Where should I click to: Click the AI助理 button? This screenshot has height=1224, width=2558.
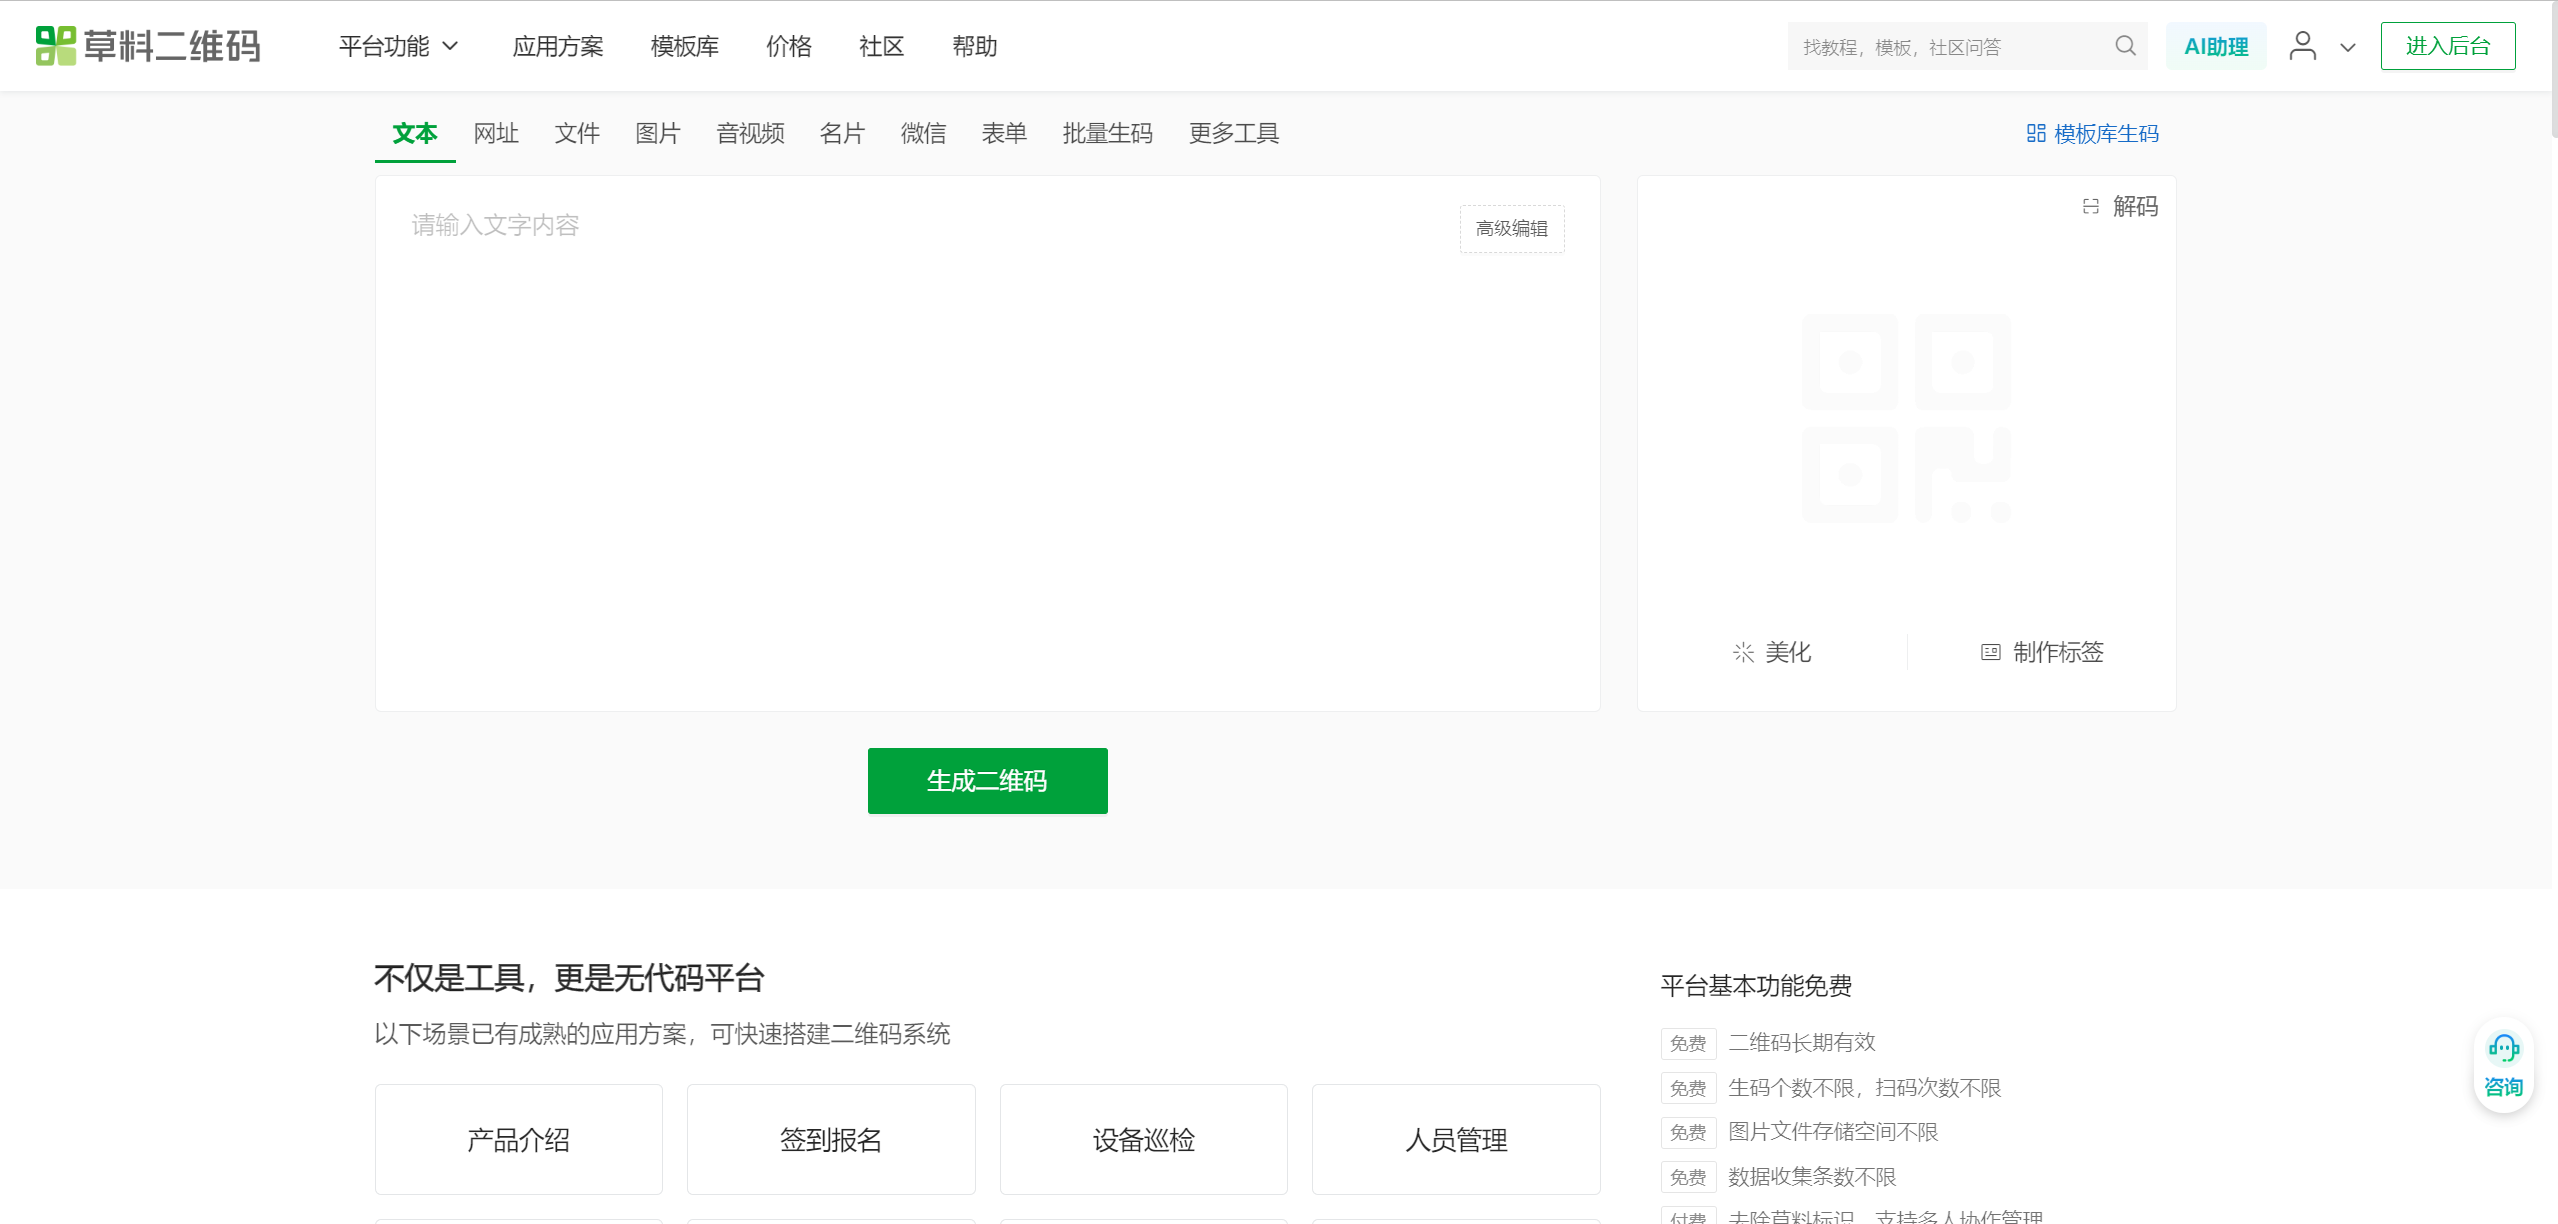click(x=2215, y=46)
